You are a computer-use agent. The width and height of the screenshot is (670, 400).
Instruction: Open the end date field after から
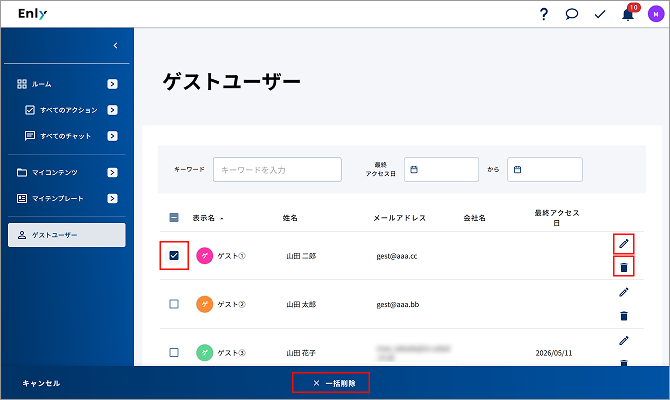tap(545, 170)
